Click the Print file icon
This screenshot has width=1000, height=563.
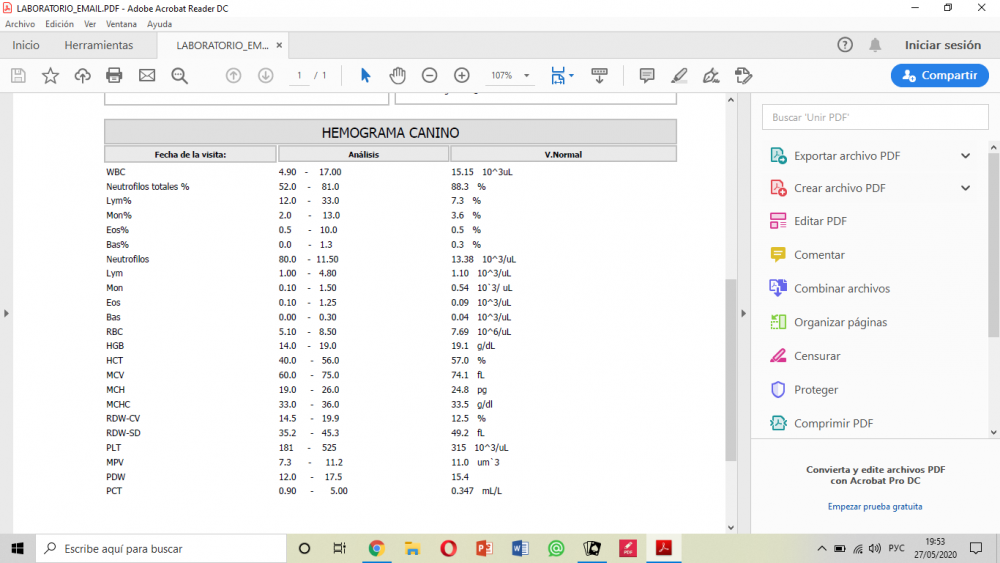pyautogui.click(x=114, y=75)
